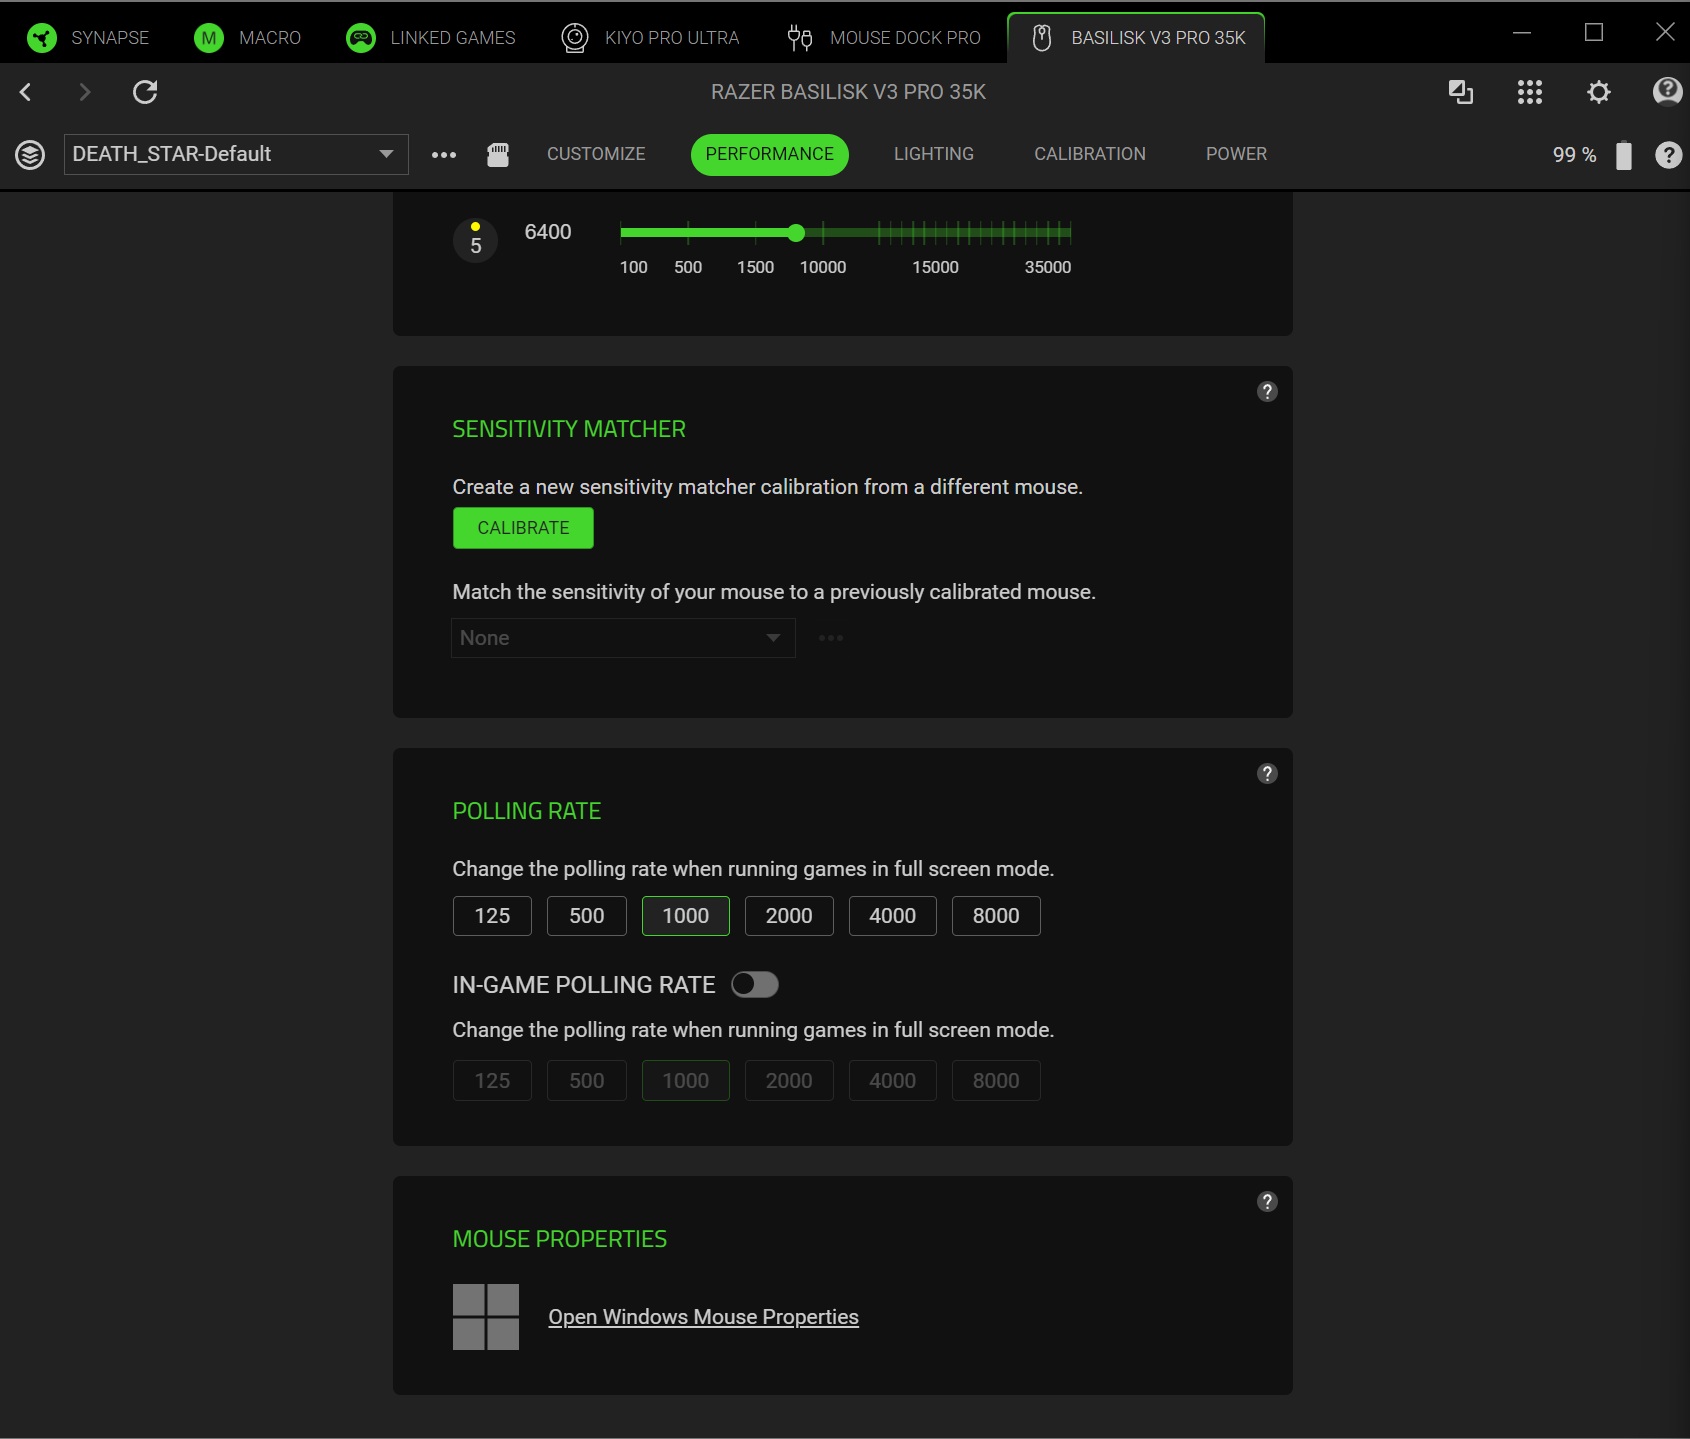1690x1439 pixels.
Task: Set polling rate to 125
Action: coord(492,916)
